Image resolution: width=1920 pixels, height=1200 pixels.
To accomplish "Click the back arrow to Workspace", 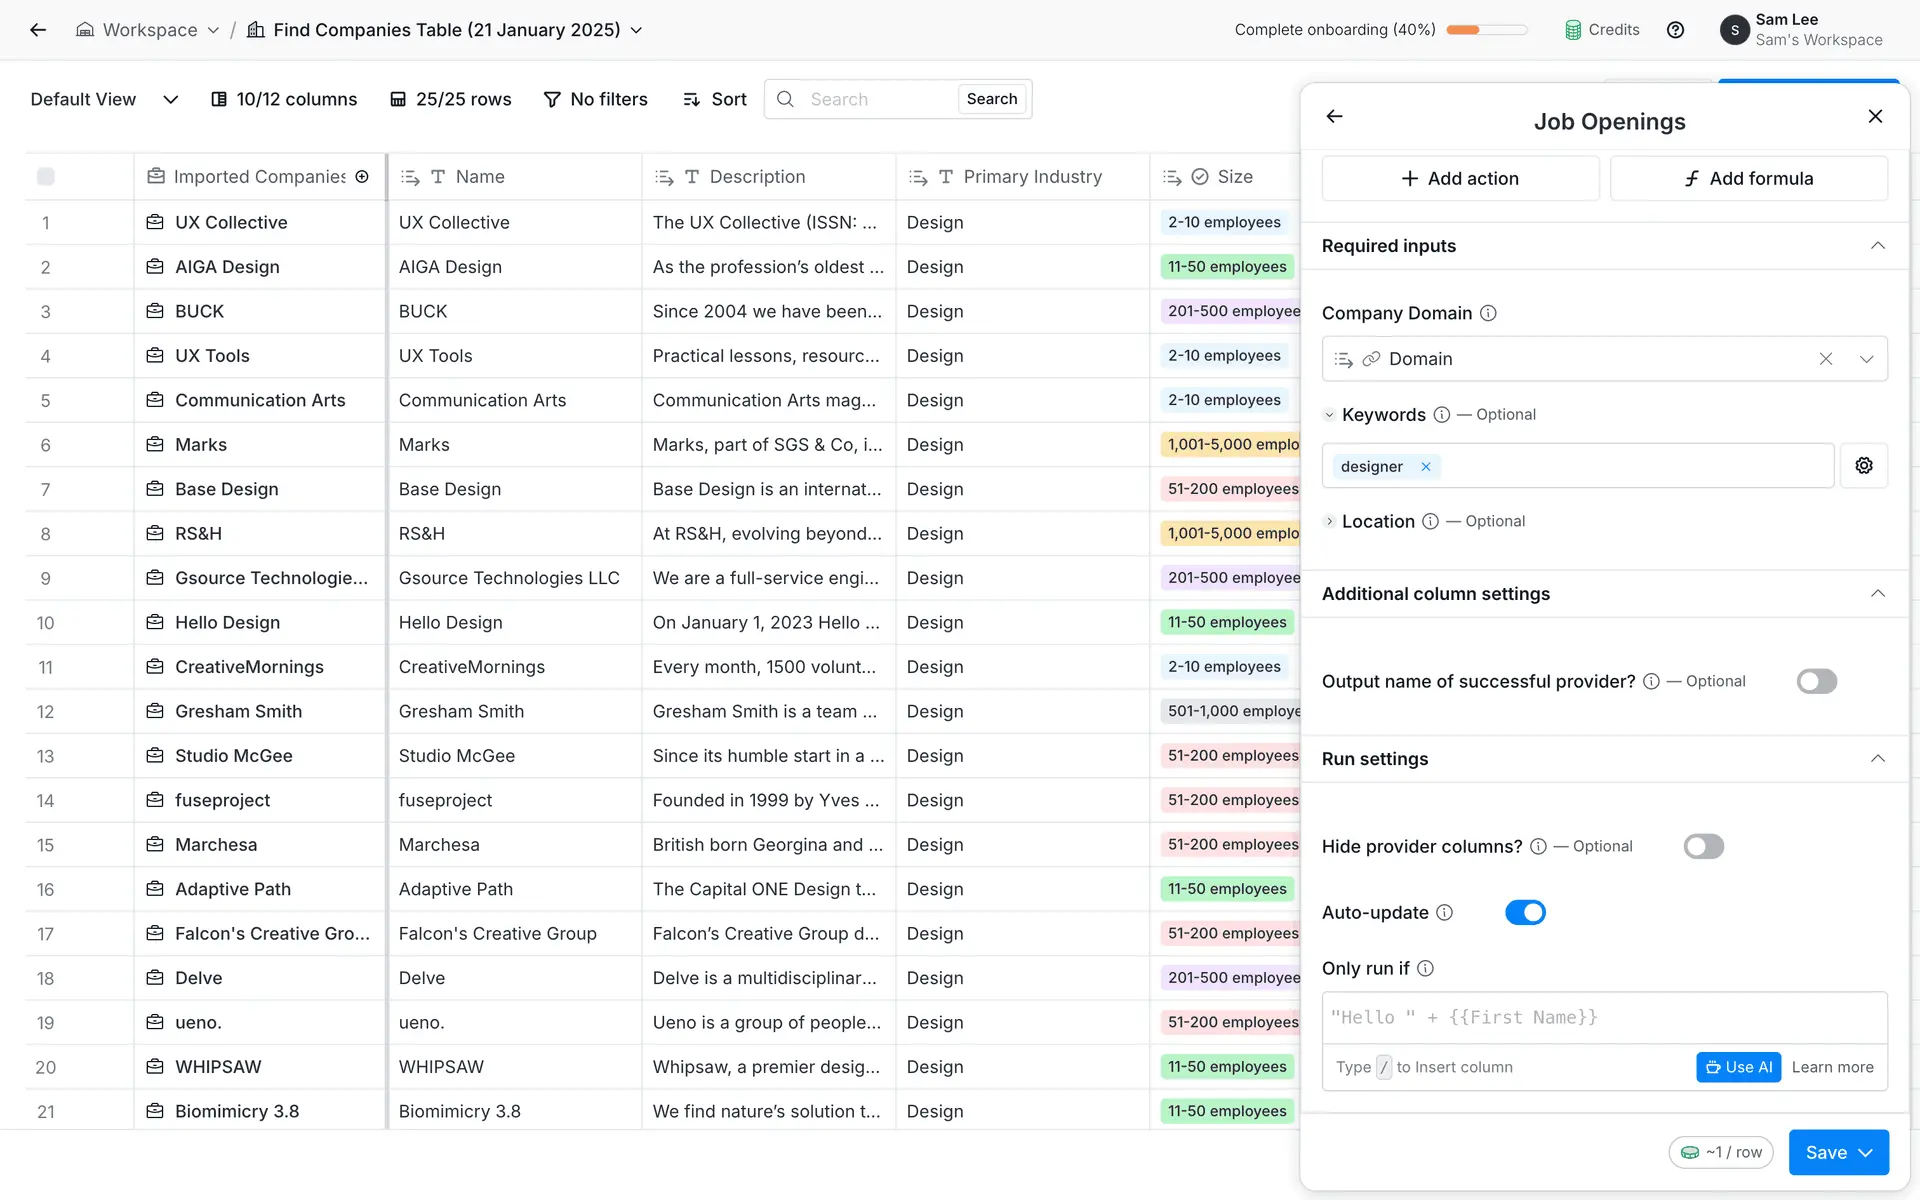I will (x=38, y=30).
